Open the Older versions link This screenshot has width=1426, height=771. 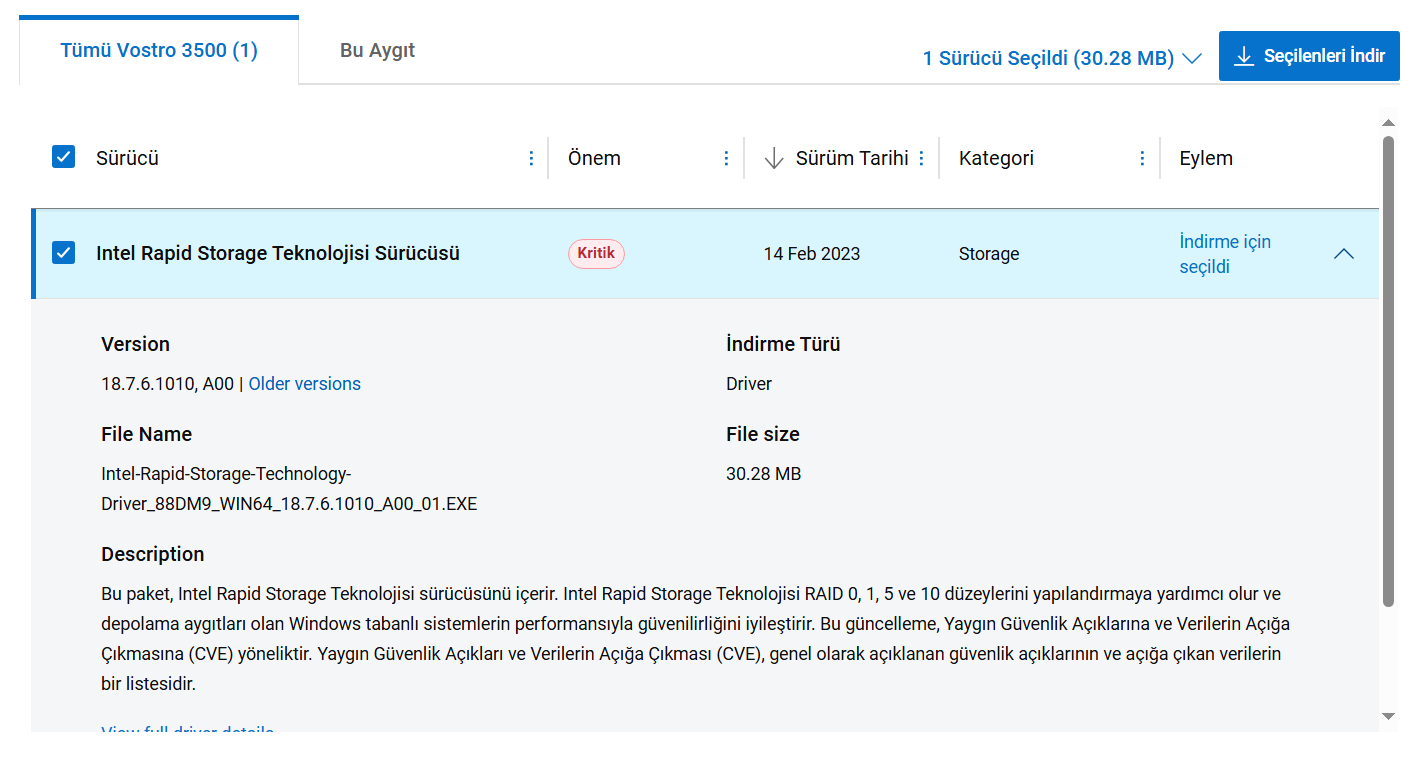point(304,384)
